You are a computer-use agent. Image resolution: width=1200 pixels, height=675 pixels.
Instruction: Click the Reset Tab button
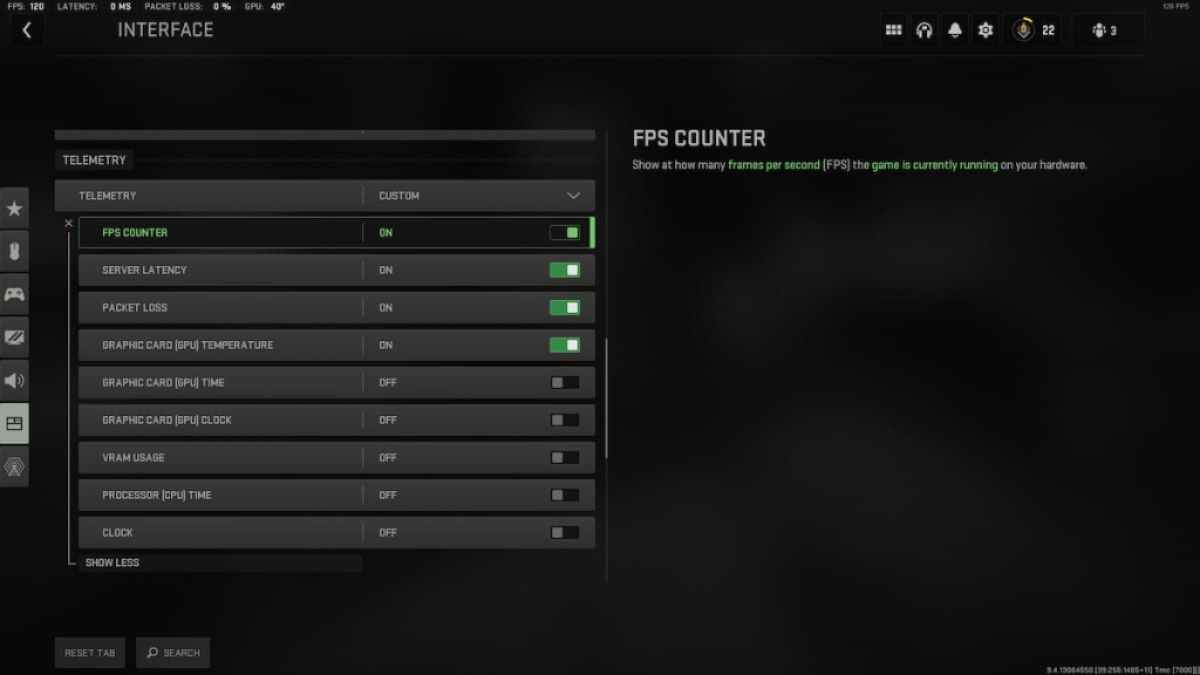90,652
